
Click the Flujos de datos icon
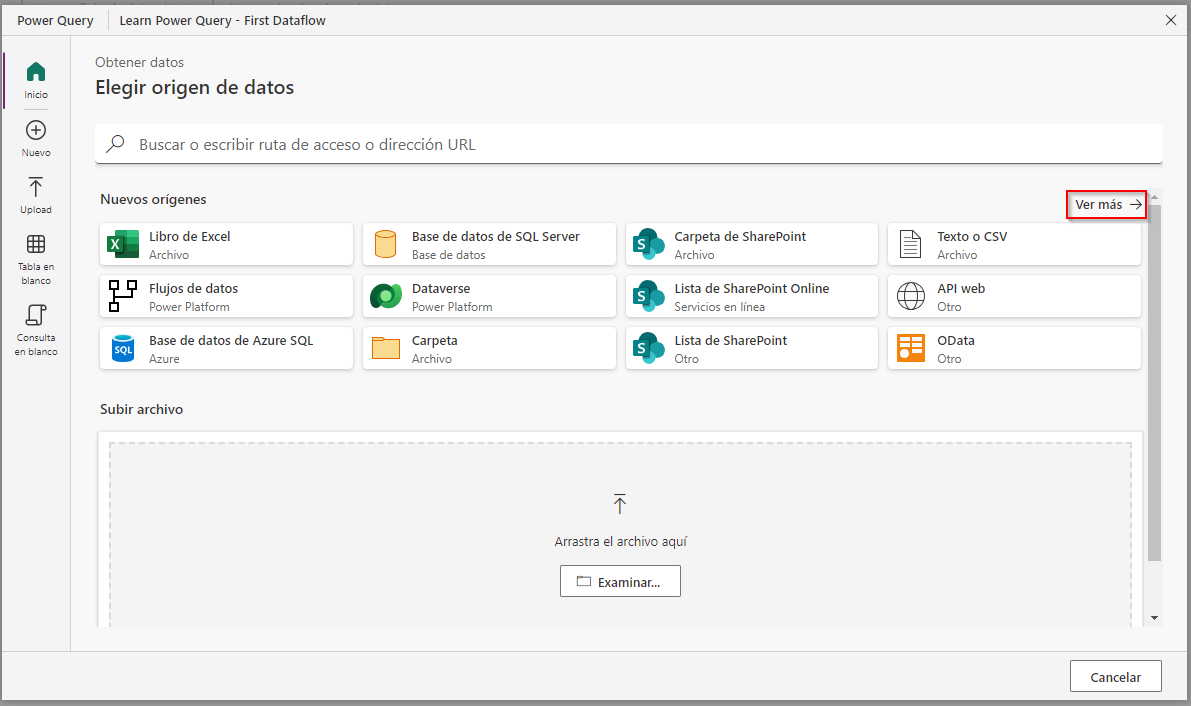(x=123, y=296)
